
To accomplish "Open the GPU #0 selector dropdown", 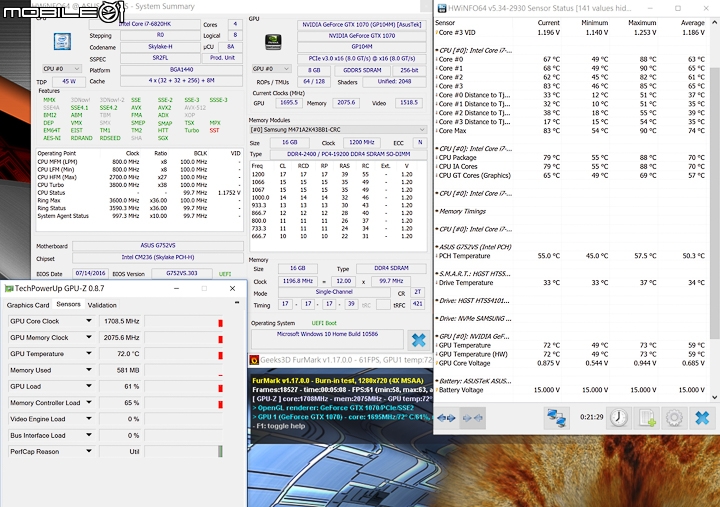I will (x=271, y=69).
